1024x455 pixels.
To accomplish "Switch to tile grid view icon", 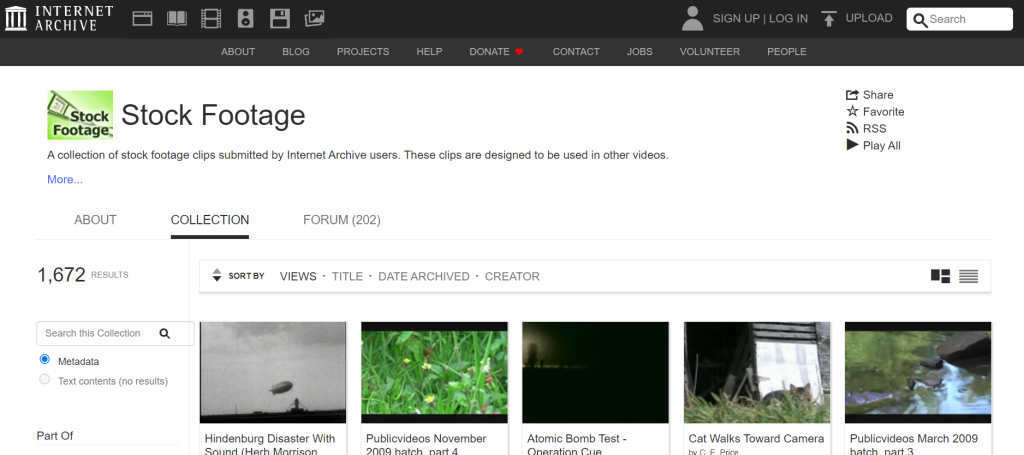I will coord(940,276).
